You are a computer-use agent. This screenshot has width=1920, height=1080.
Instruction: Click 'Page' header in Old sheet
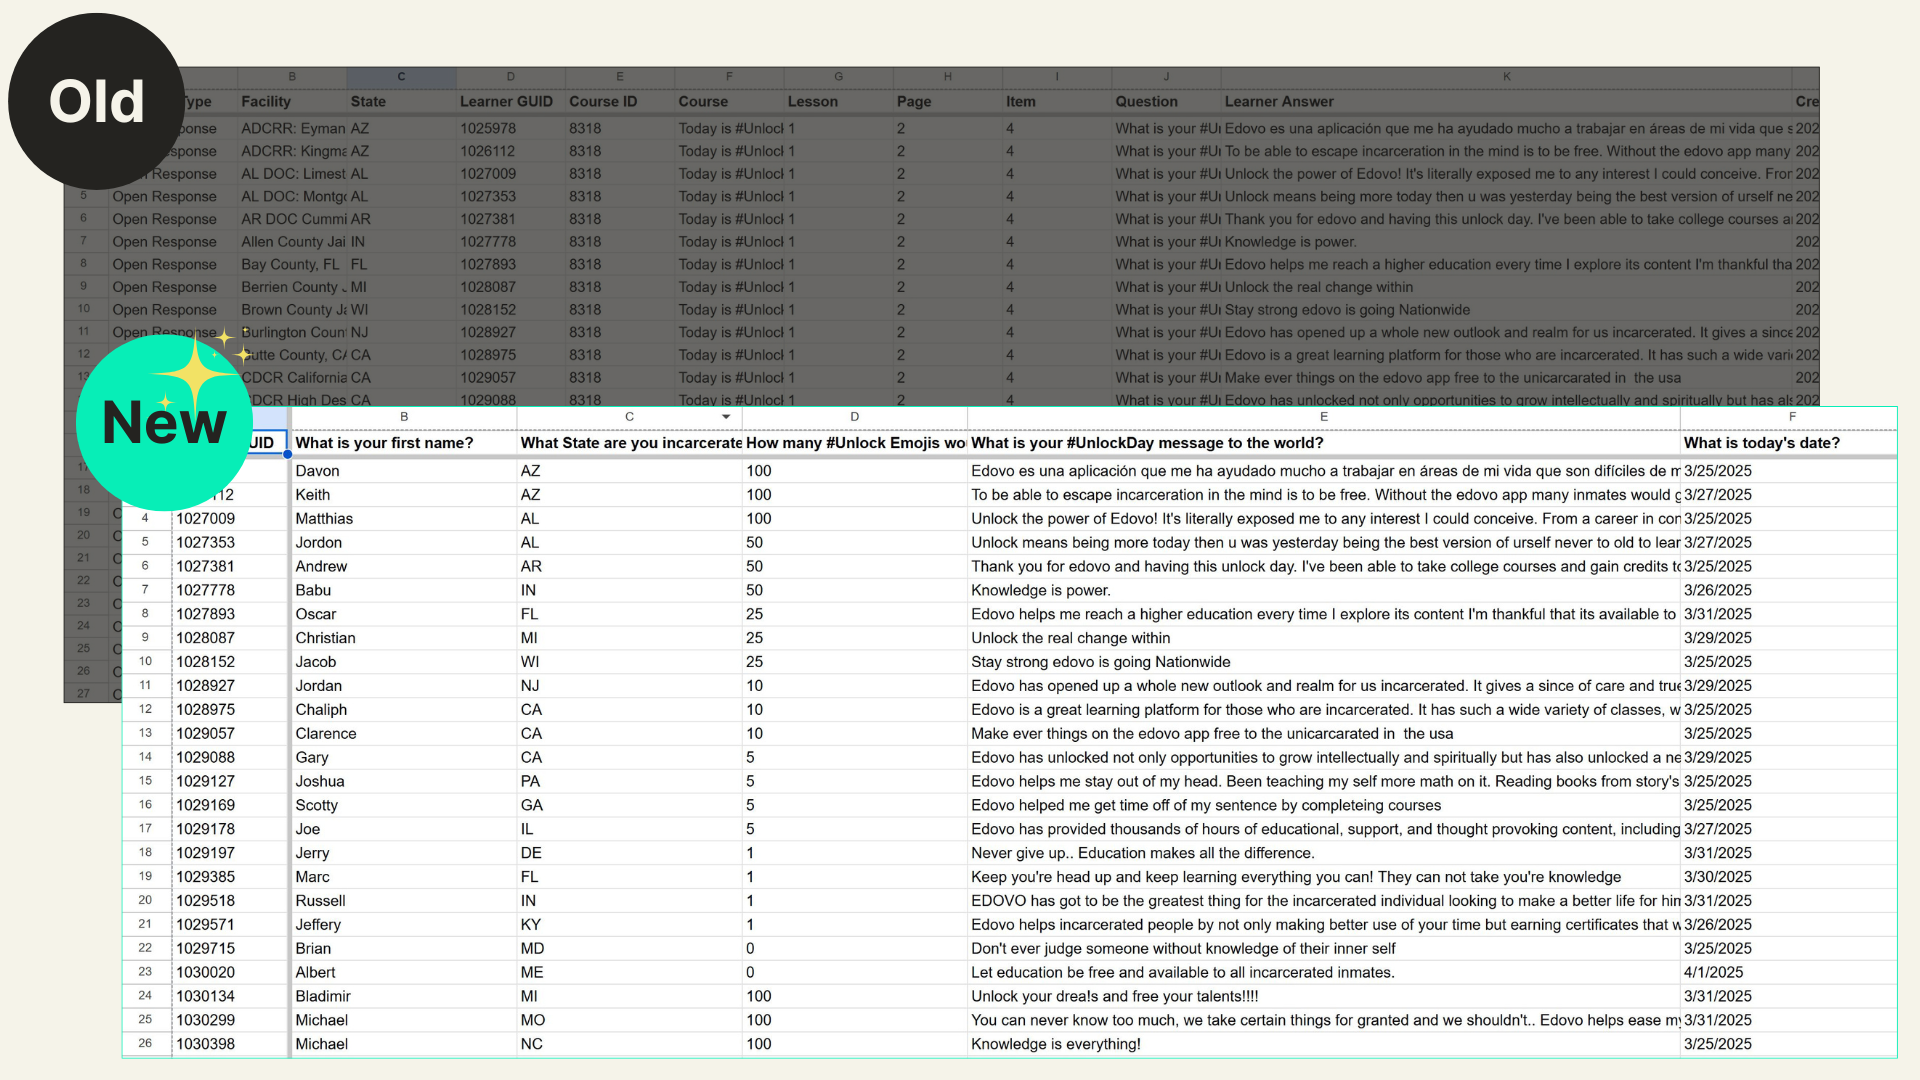(x=947, y=102)
